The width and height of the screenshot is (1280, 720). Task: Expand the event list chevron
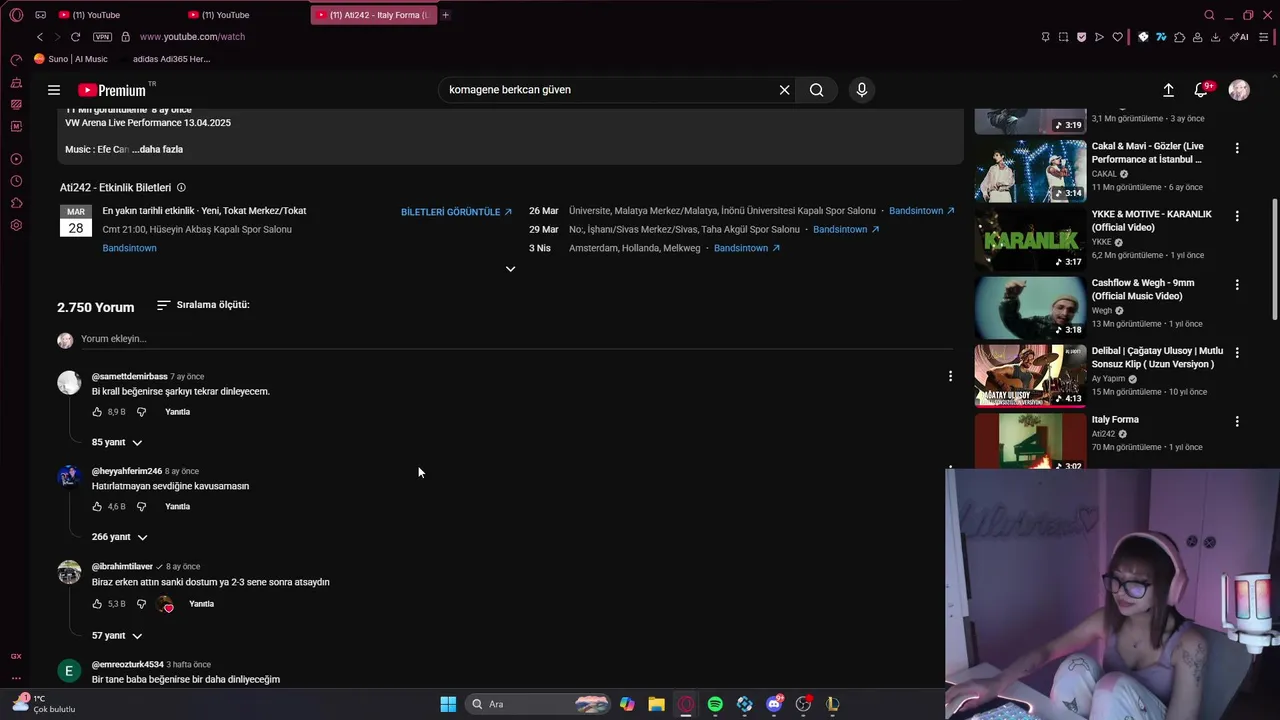coord(510,269)
